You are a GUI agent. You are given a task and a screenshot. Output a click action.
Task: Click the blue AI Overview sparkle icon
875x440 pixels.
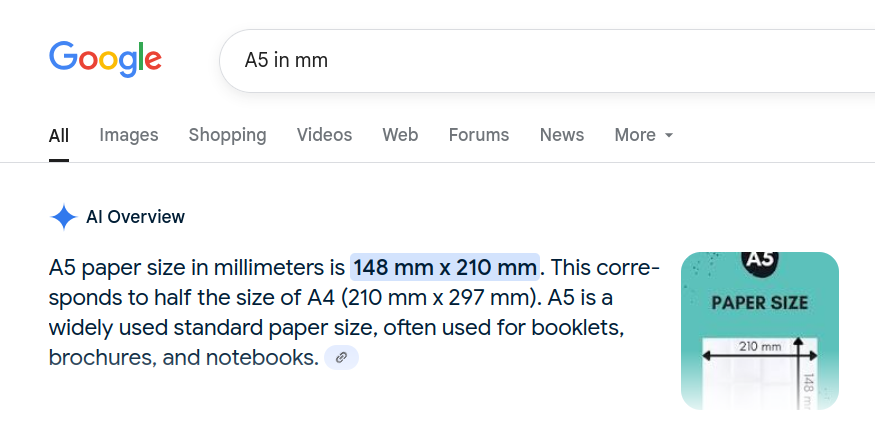[x=64, y=217]
